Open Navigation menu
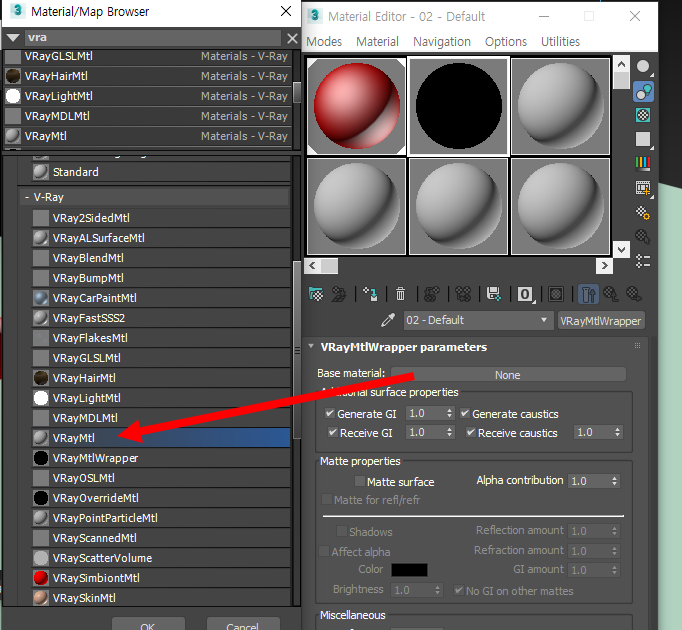Image resolution: width=682 pixels, height=630 pixels. (442, 42)
